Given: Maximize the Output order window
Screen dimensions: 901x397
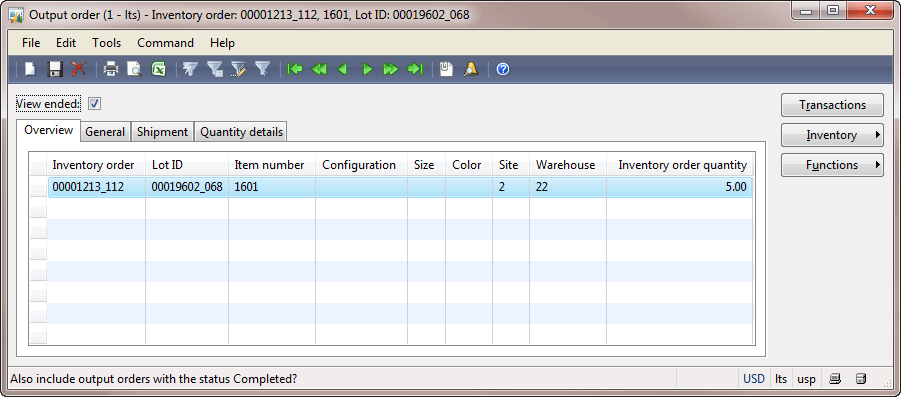Looking at the screenshot, I should point(833,11).
